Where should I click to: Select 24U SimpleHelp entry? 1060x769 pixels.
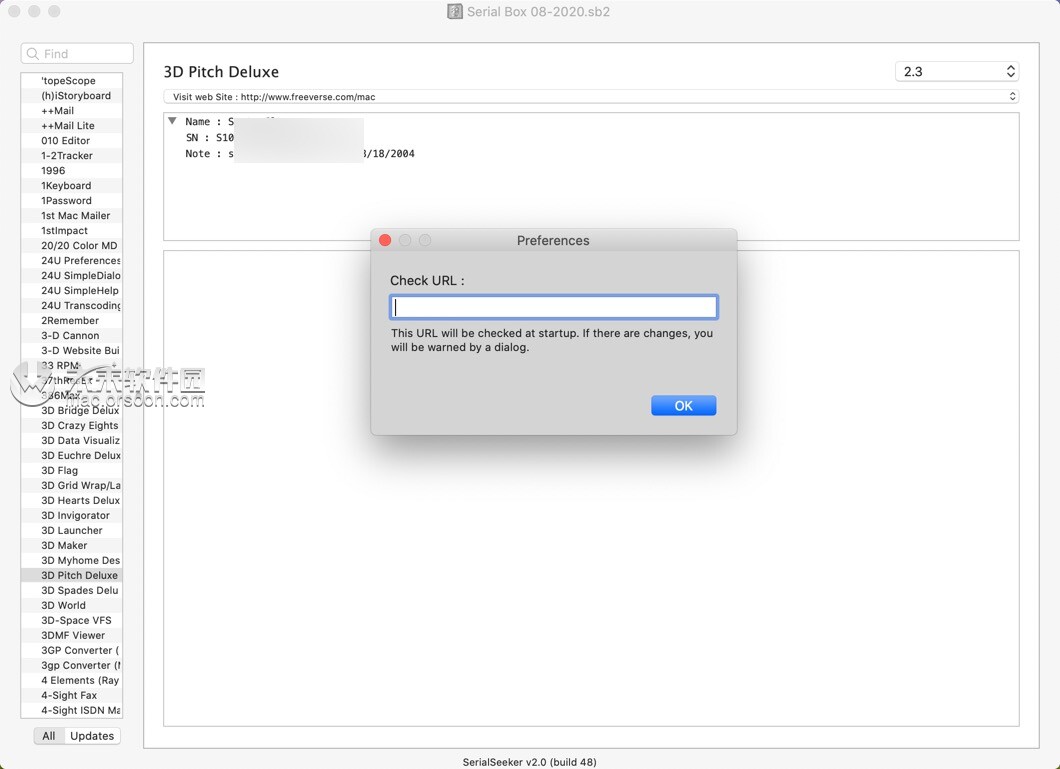click(x=72, y=291)
